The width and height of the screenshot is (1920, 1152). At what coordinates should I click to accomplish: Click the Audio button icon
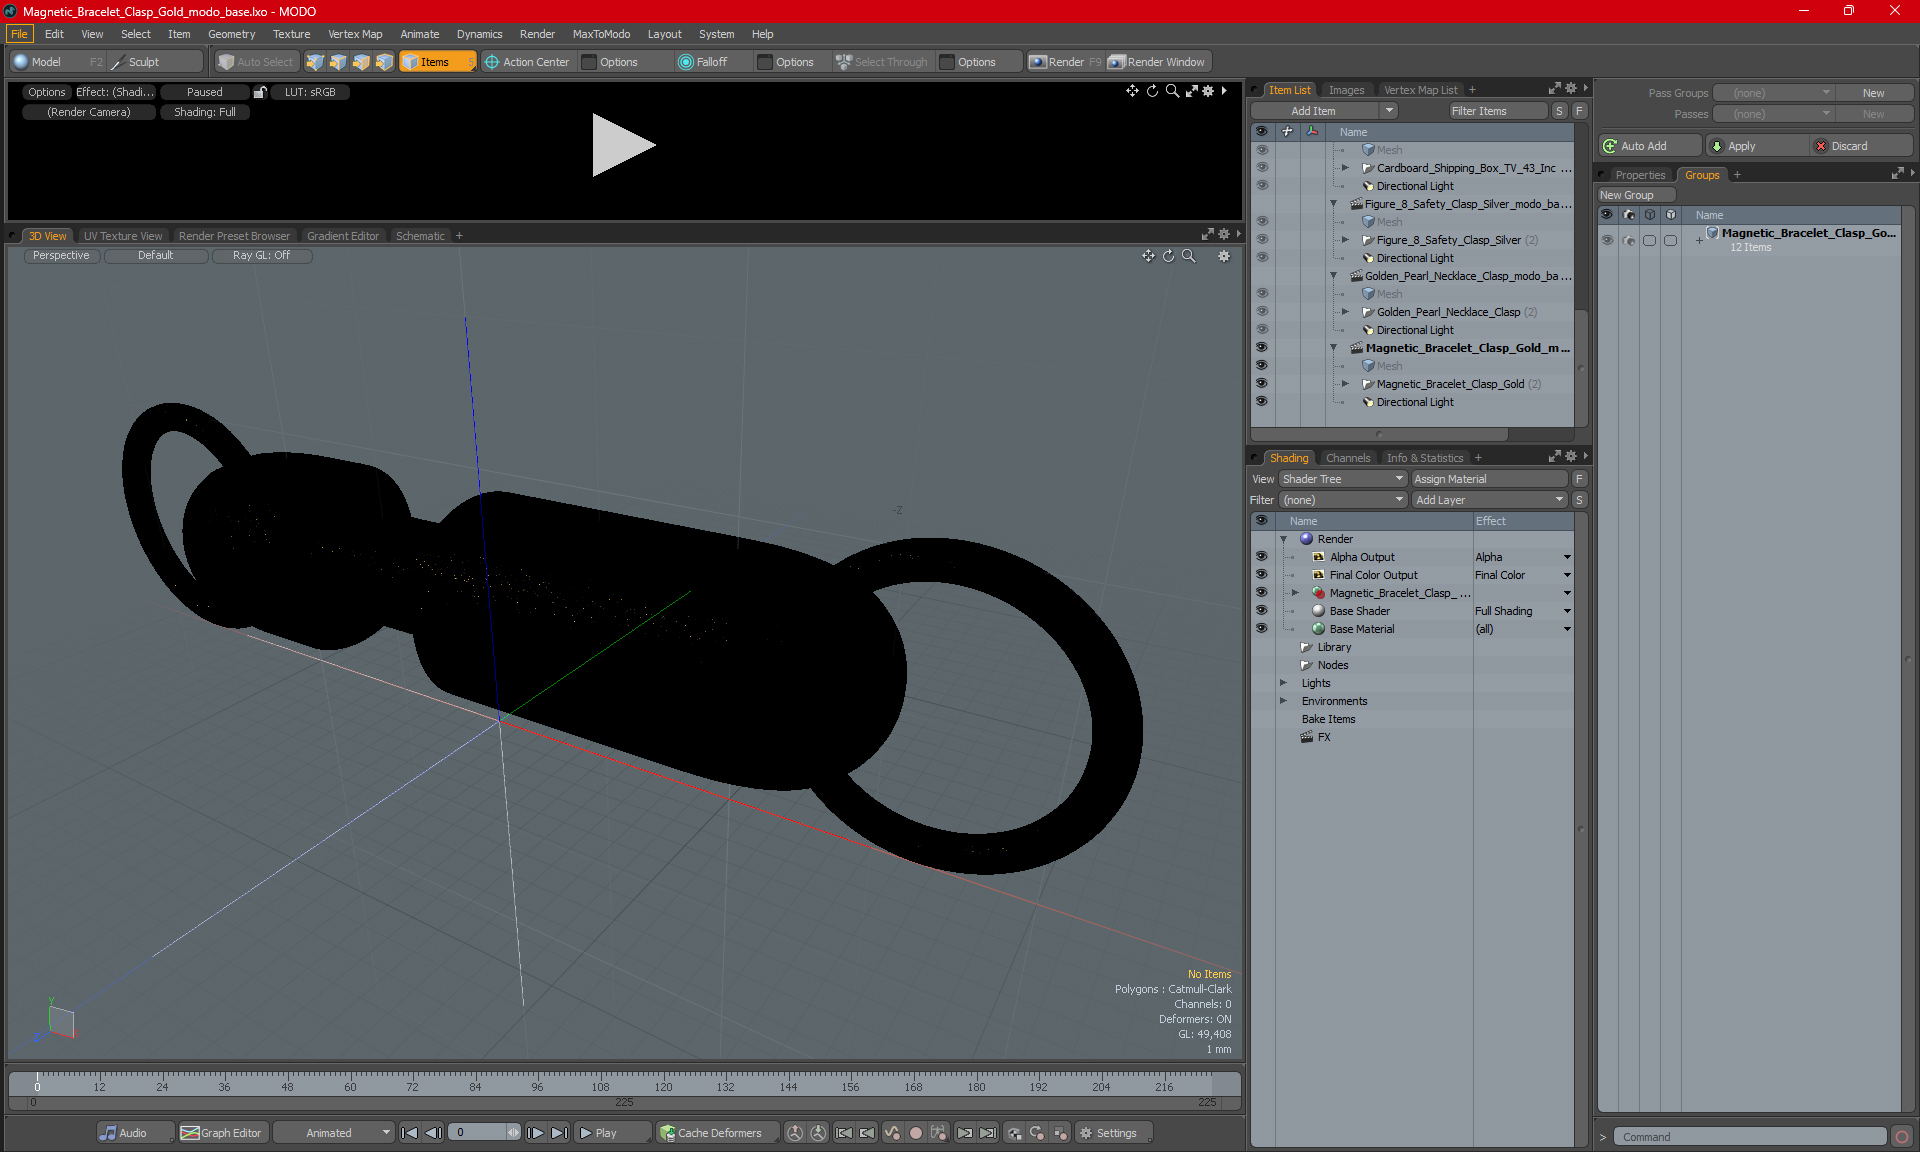click(109, 1133)
